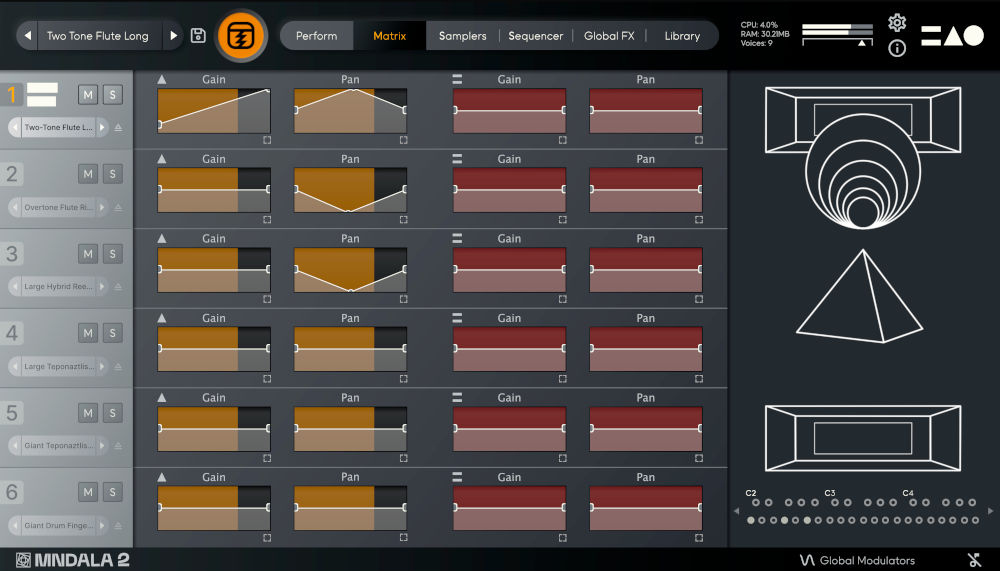This screenshot has width=1000, height=571.
Task: Adjust the master volume slider handle
Action: click(862, 43)
